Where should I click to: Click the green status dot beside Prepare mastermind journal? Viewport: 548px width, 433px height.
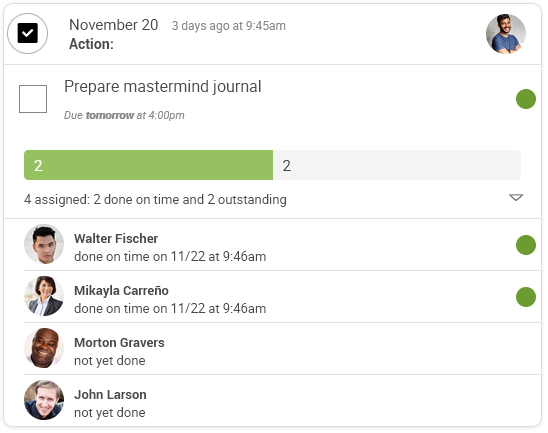[526, 99]
